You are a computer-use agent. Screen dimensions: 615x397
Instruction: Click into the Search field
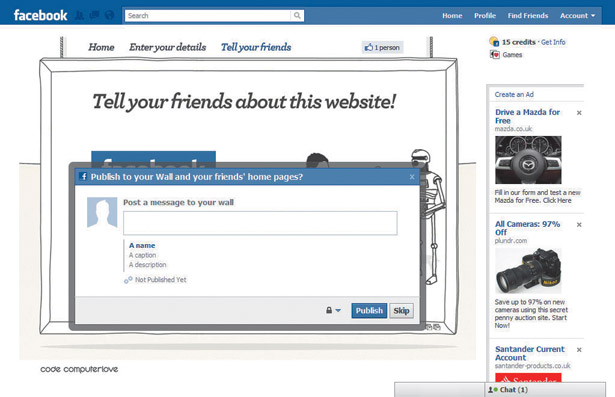point(208,16)
